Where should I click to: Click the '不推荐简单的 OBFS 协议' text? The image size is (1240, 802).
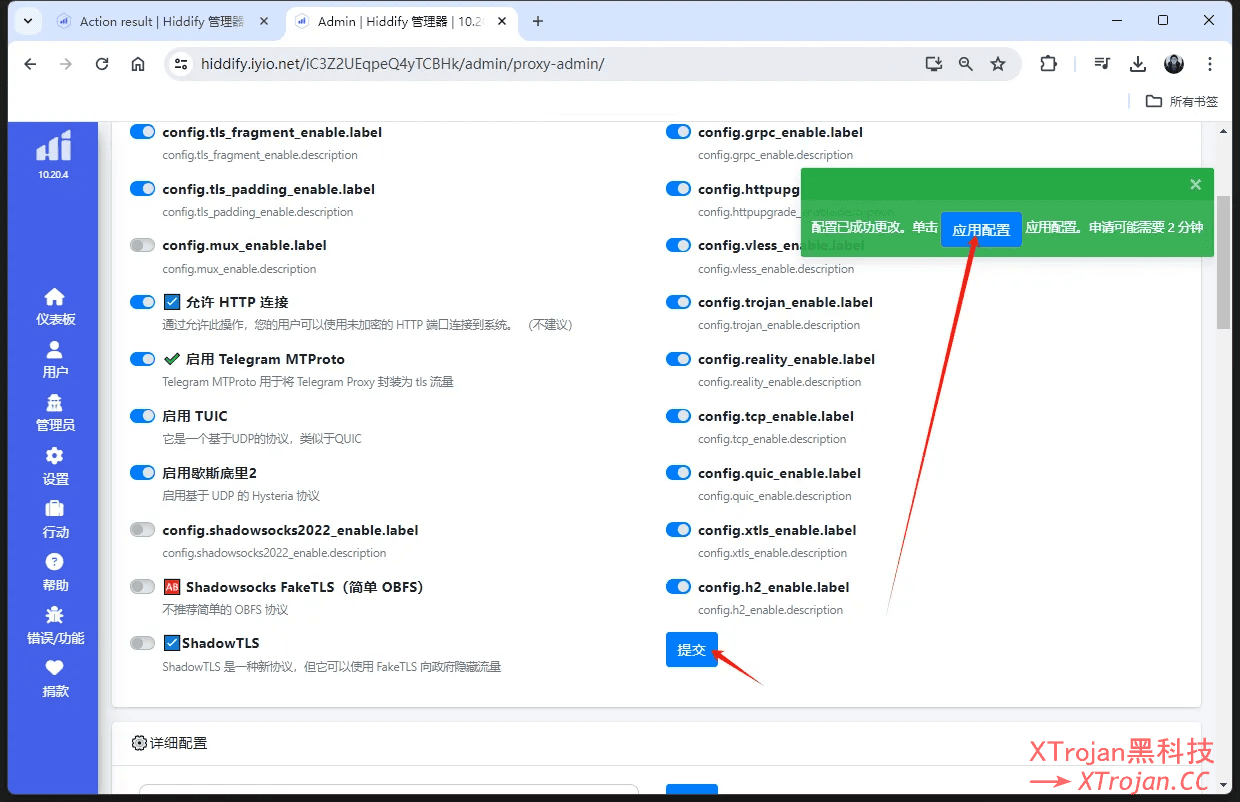coord(225,610)
